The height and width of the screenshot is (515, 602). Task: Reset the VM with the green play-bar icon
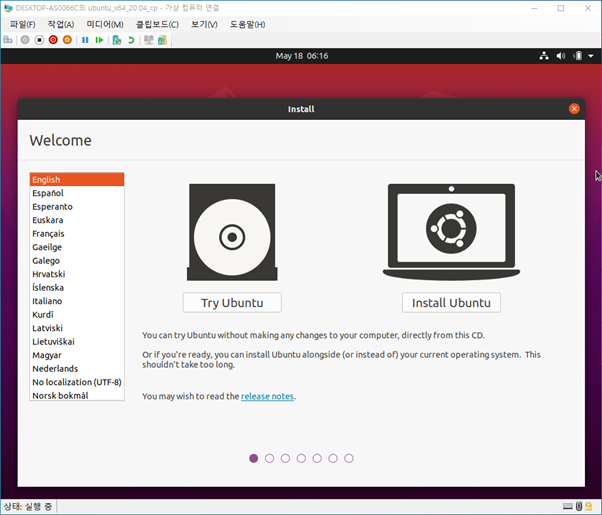pos(99,40)
